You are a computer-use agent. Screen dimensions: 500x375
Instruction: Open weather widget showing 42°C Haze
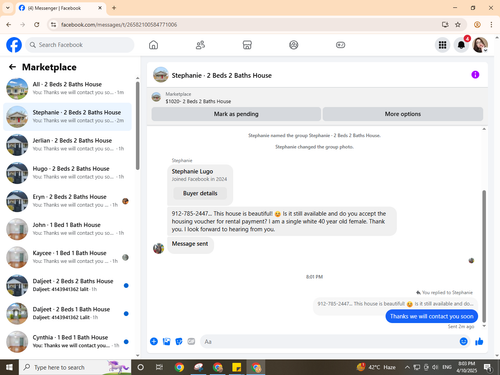point(376,367)
